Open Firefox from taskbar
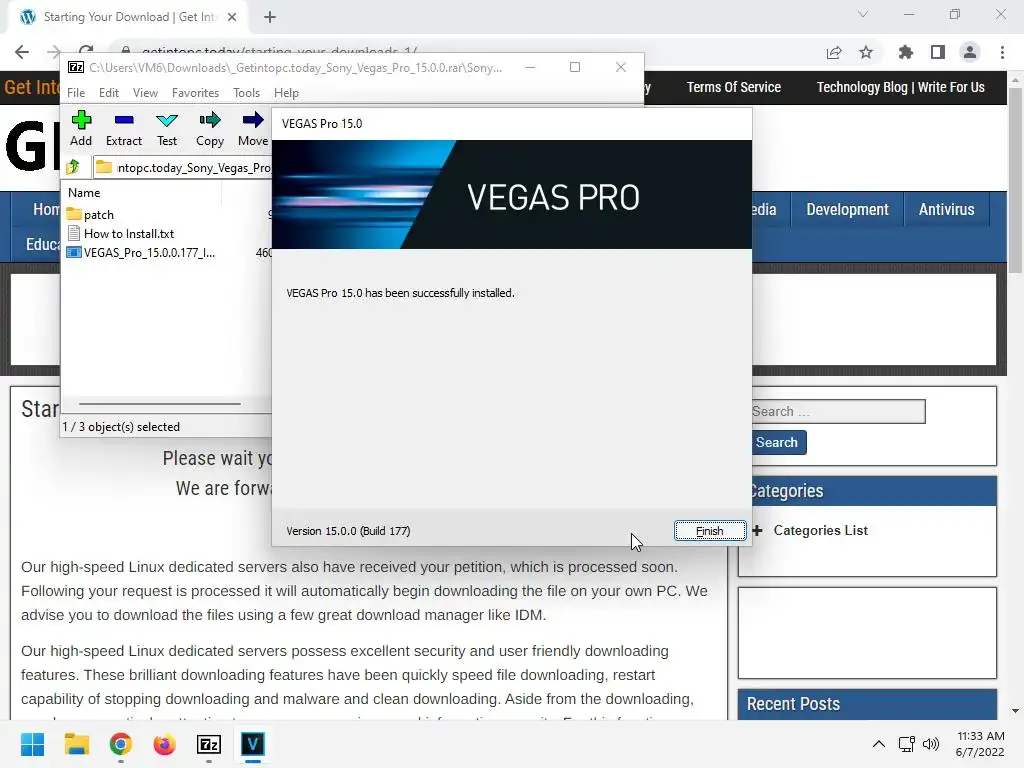This screenshot has width=1024, height=768. tap(165, 744)
